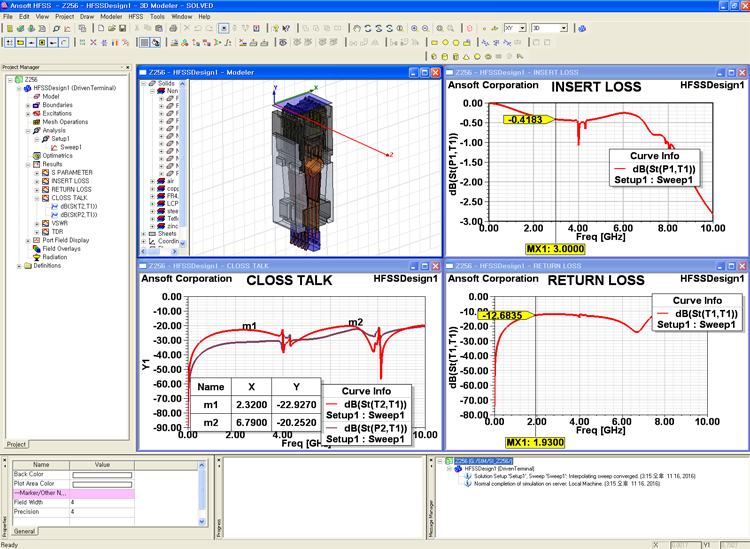This screenshot has width=750, height=549.
Task: Click the Open folder icon
Action: point(111,29)
